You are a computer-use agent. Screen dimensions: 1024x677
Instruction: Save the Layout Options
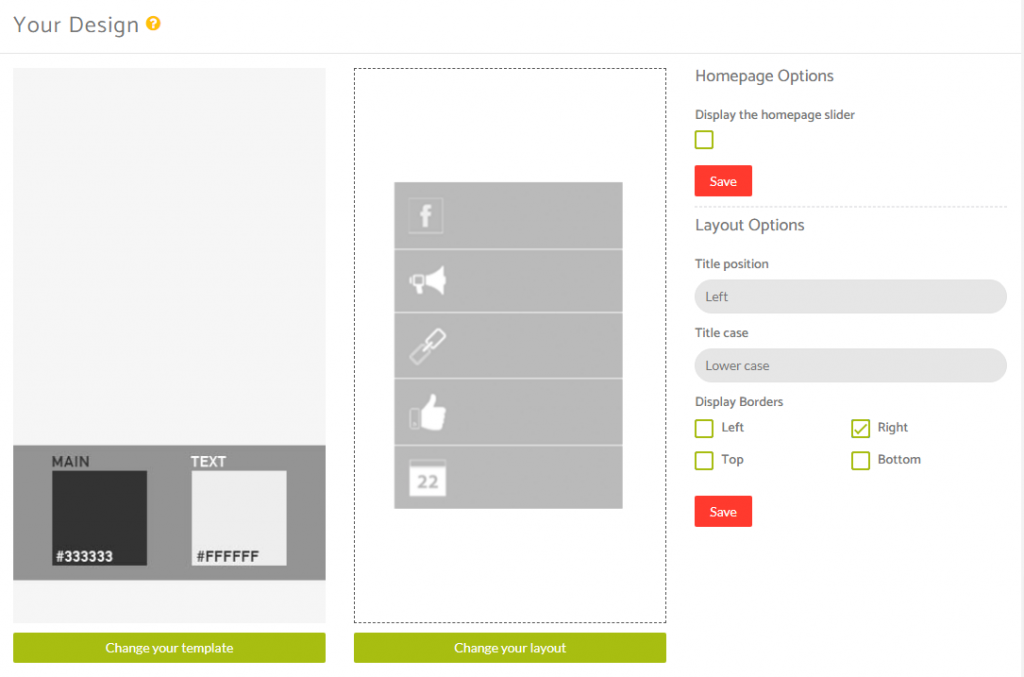pos(723,511)
